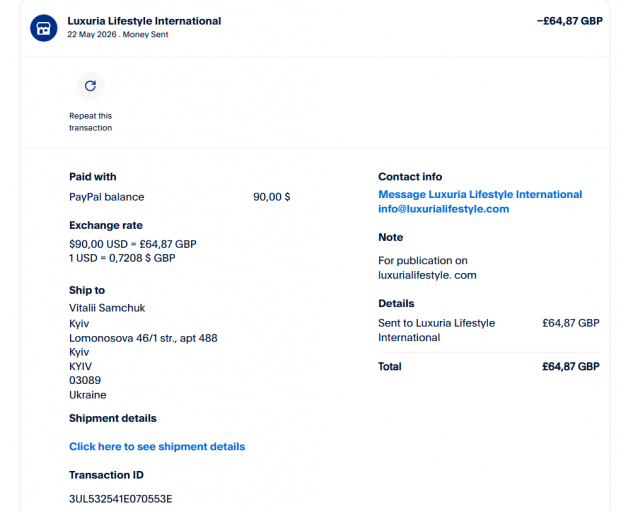The width and height of the screenshot is (621, 512).
Task: Click the Total label
Action: (390, 367)
